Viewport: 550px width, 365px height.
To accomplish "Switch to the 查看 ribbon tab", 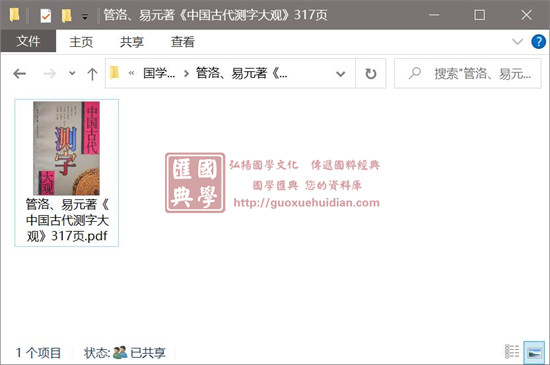I will coord(182,42).
